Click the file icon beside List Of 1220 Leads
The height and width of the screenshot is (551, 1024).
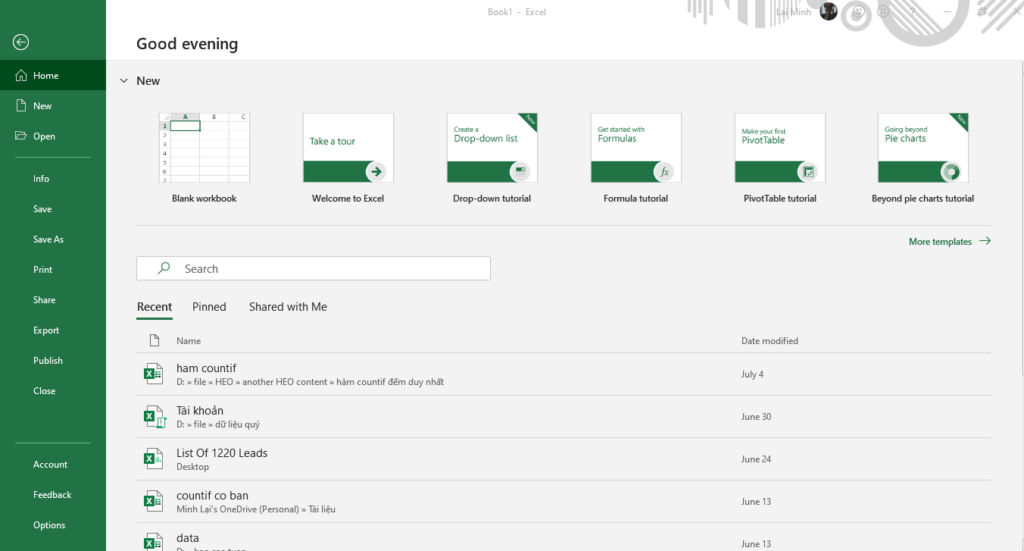152,459
